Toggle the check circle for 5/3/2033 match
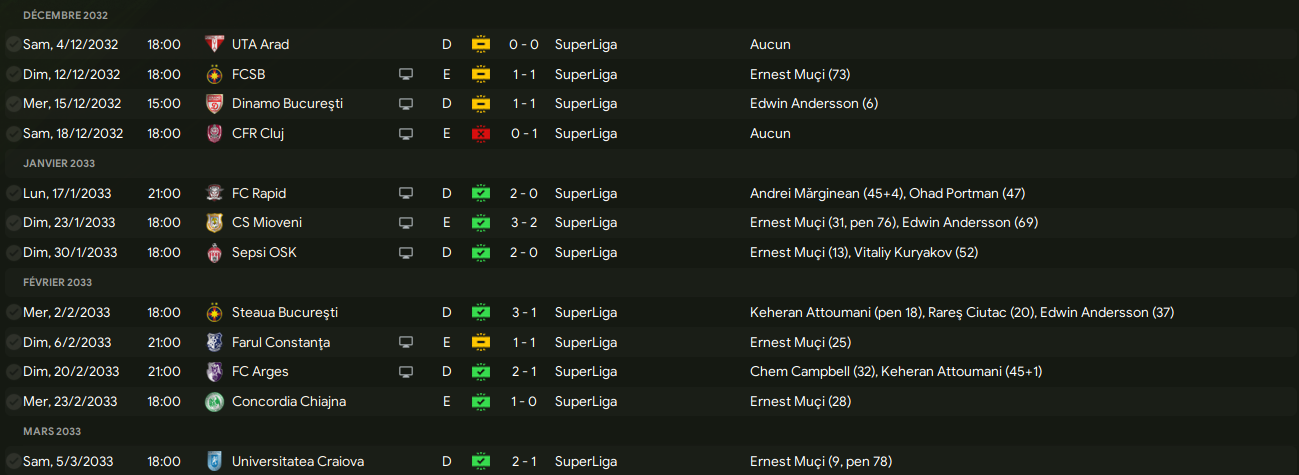 click(x=12, y=462)
